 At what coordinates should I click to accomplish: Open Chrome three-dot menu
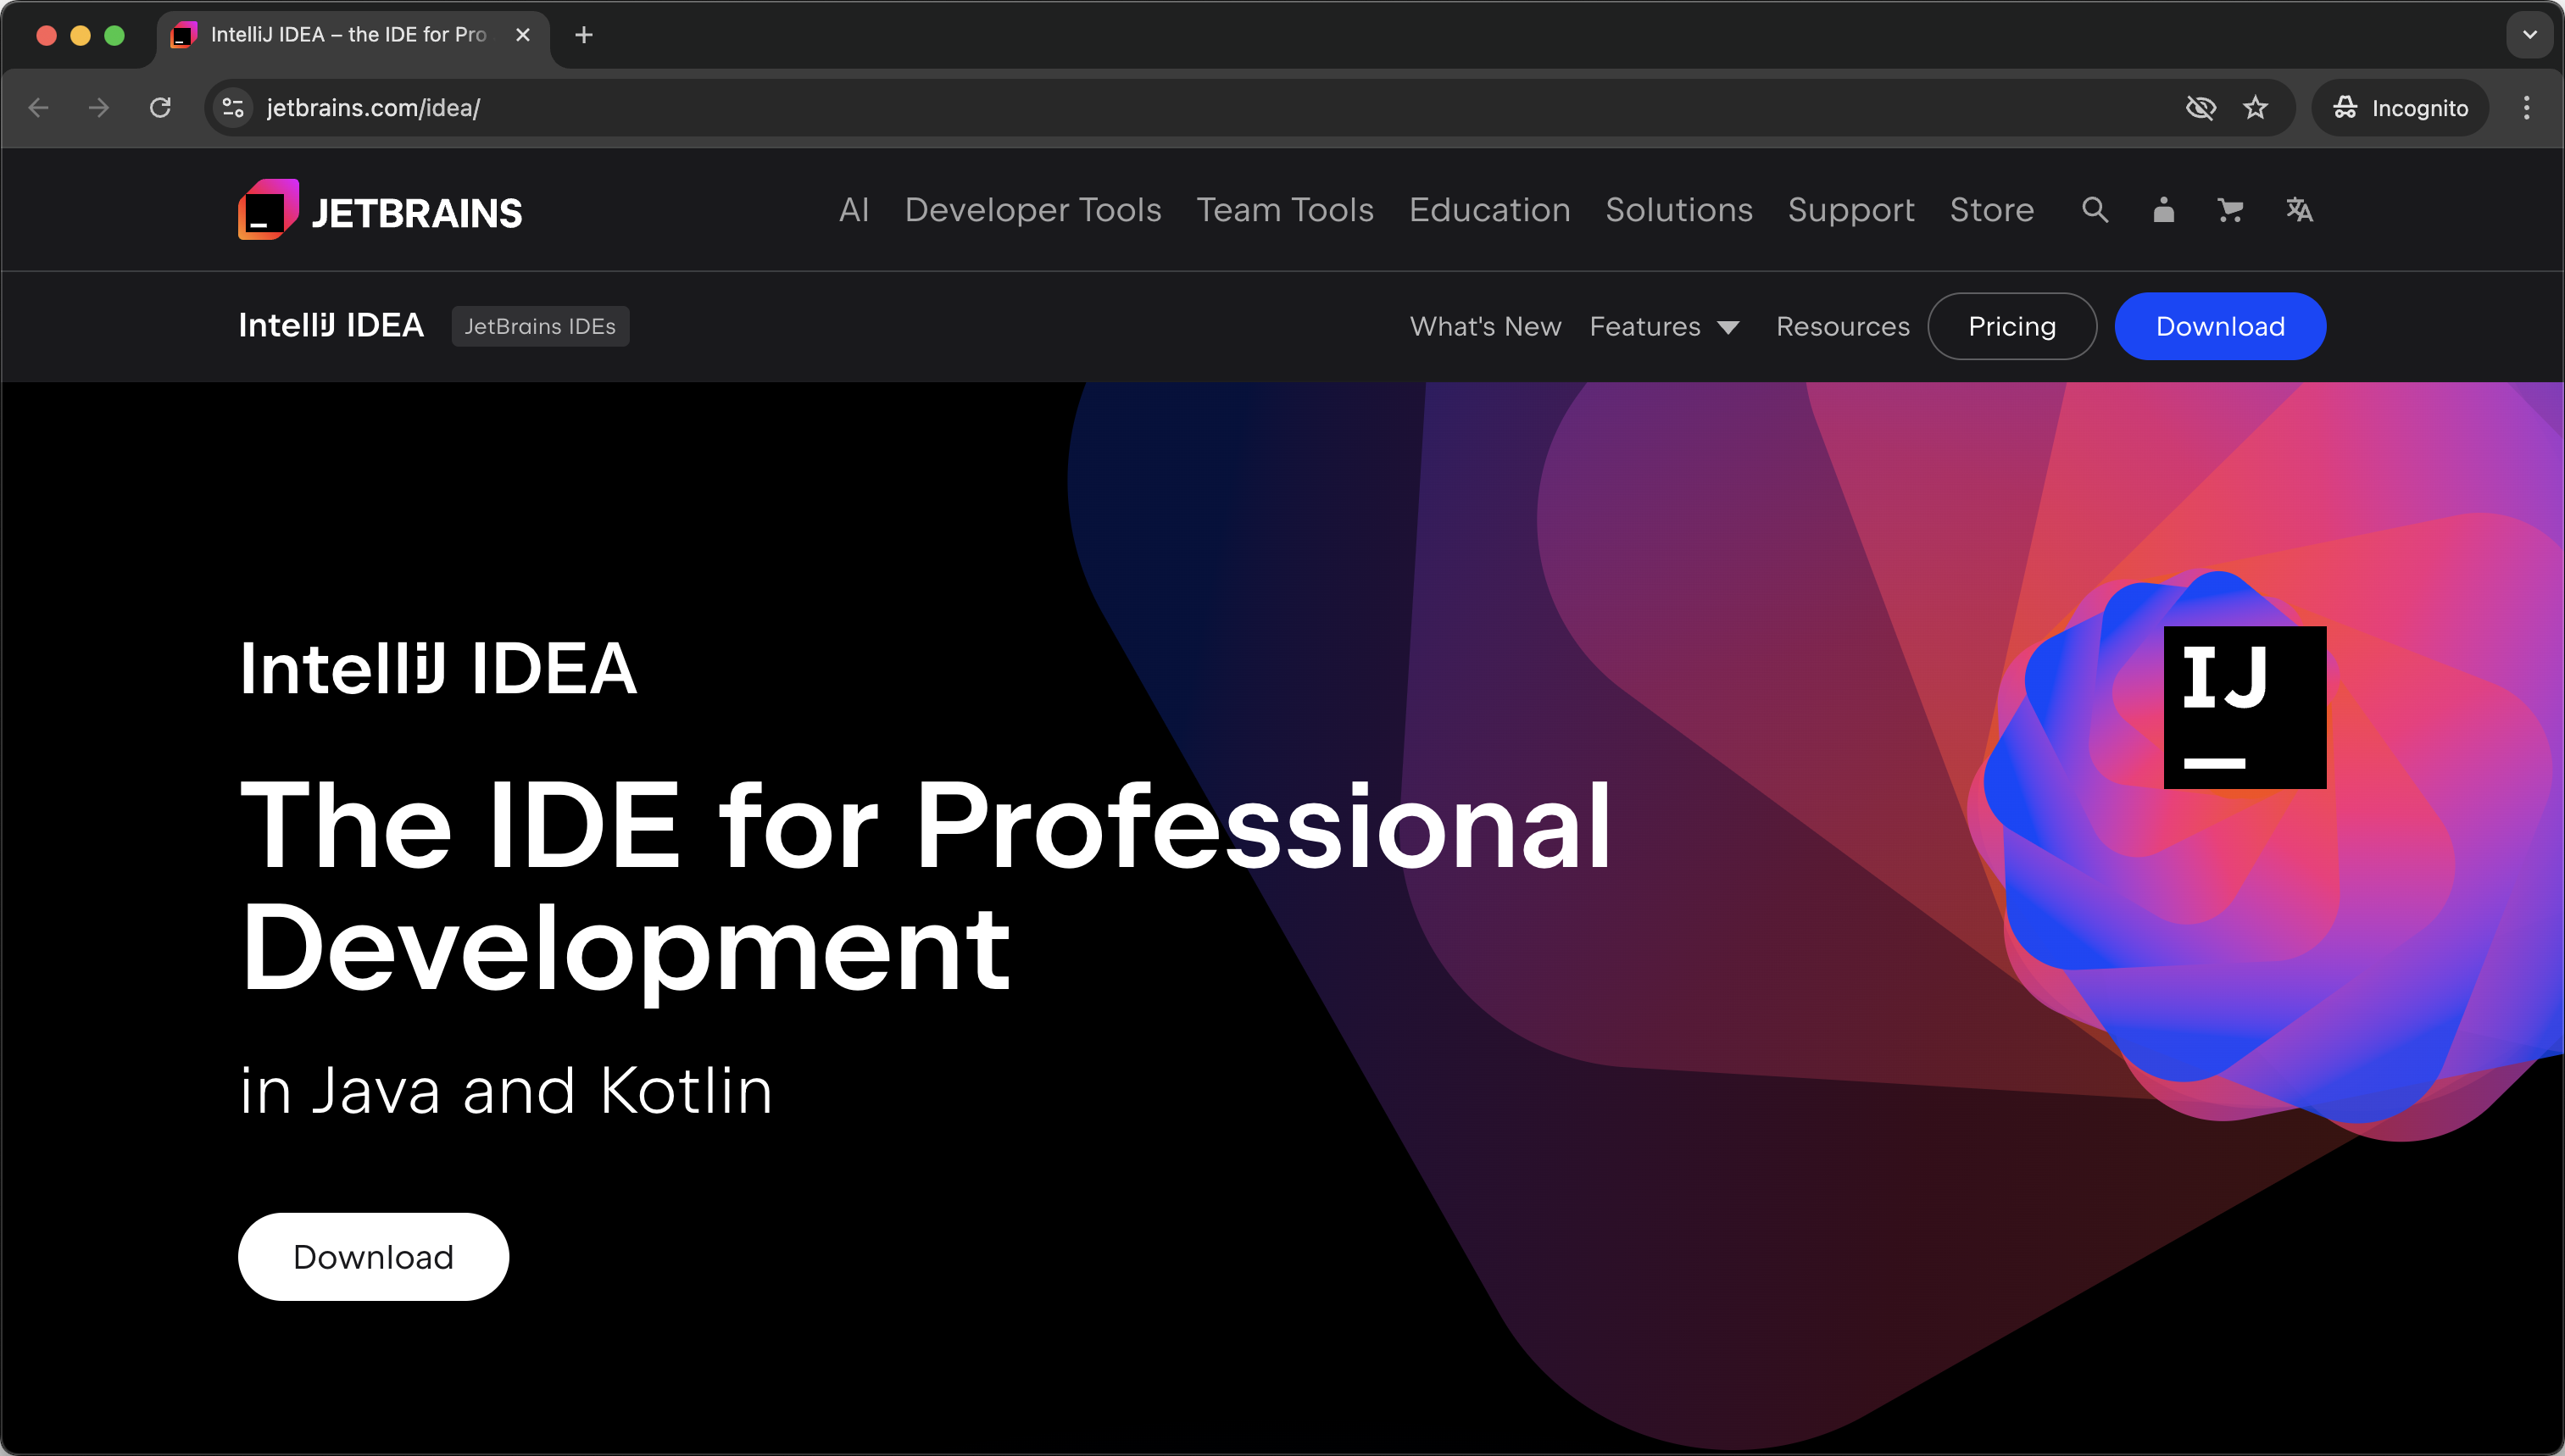click(x=2526, y=107)
